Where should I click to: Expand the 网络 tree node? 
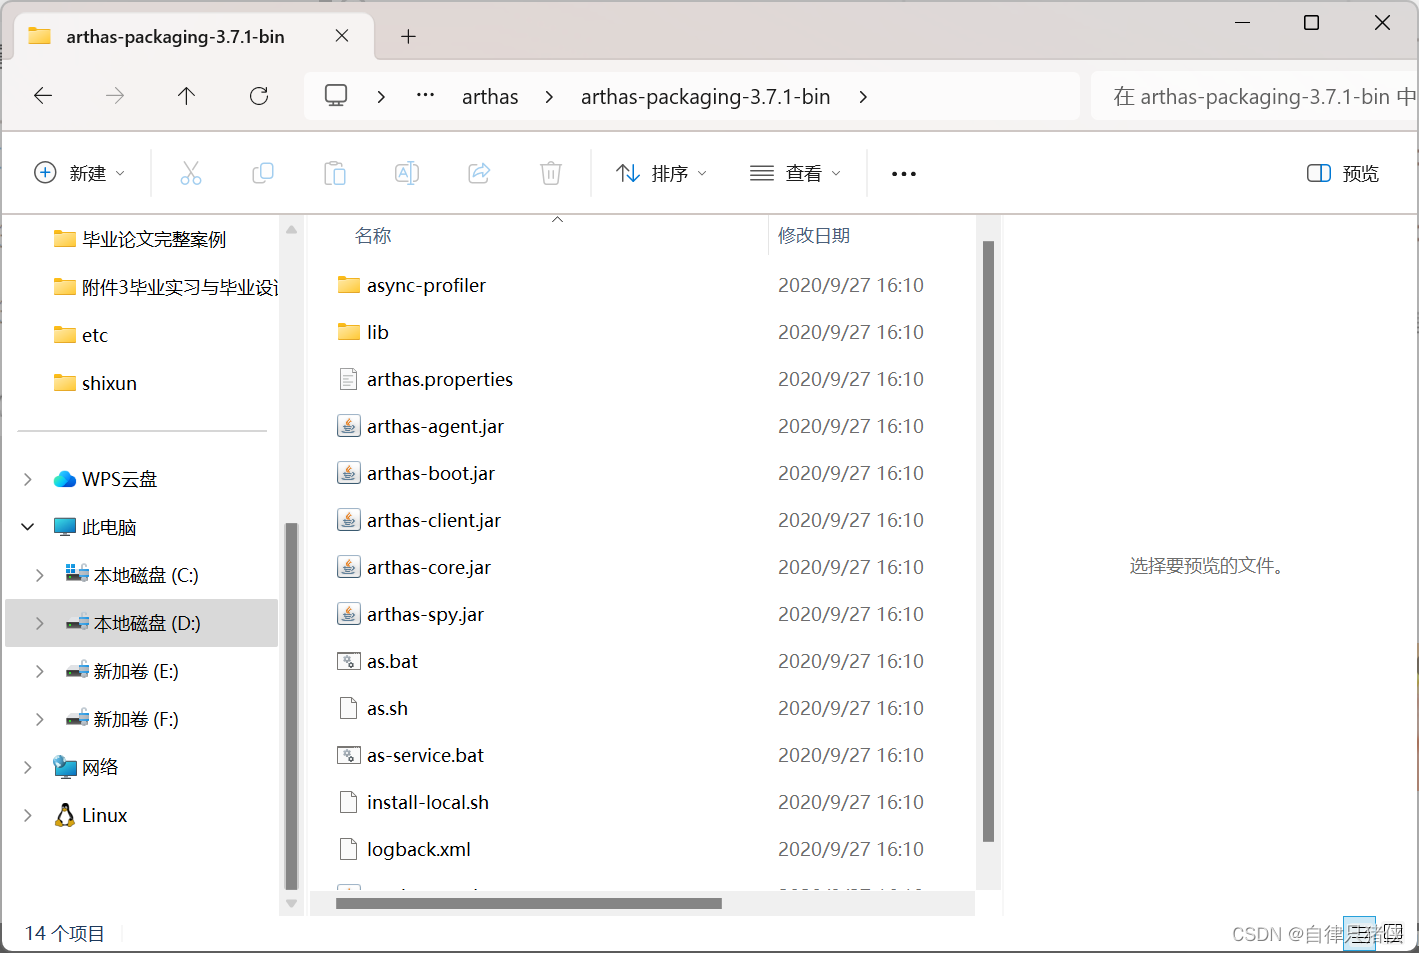click(28, 767)
